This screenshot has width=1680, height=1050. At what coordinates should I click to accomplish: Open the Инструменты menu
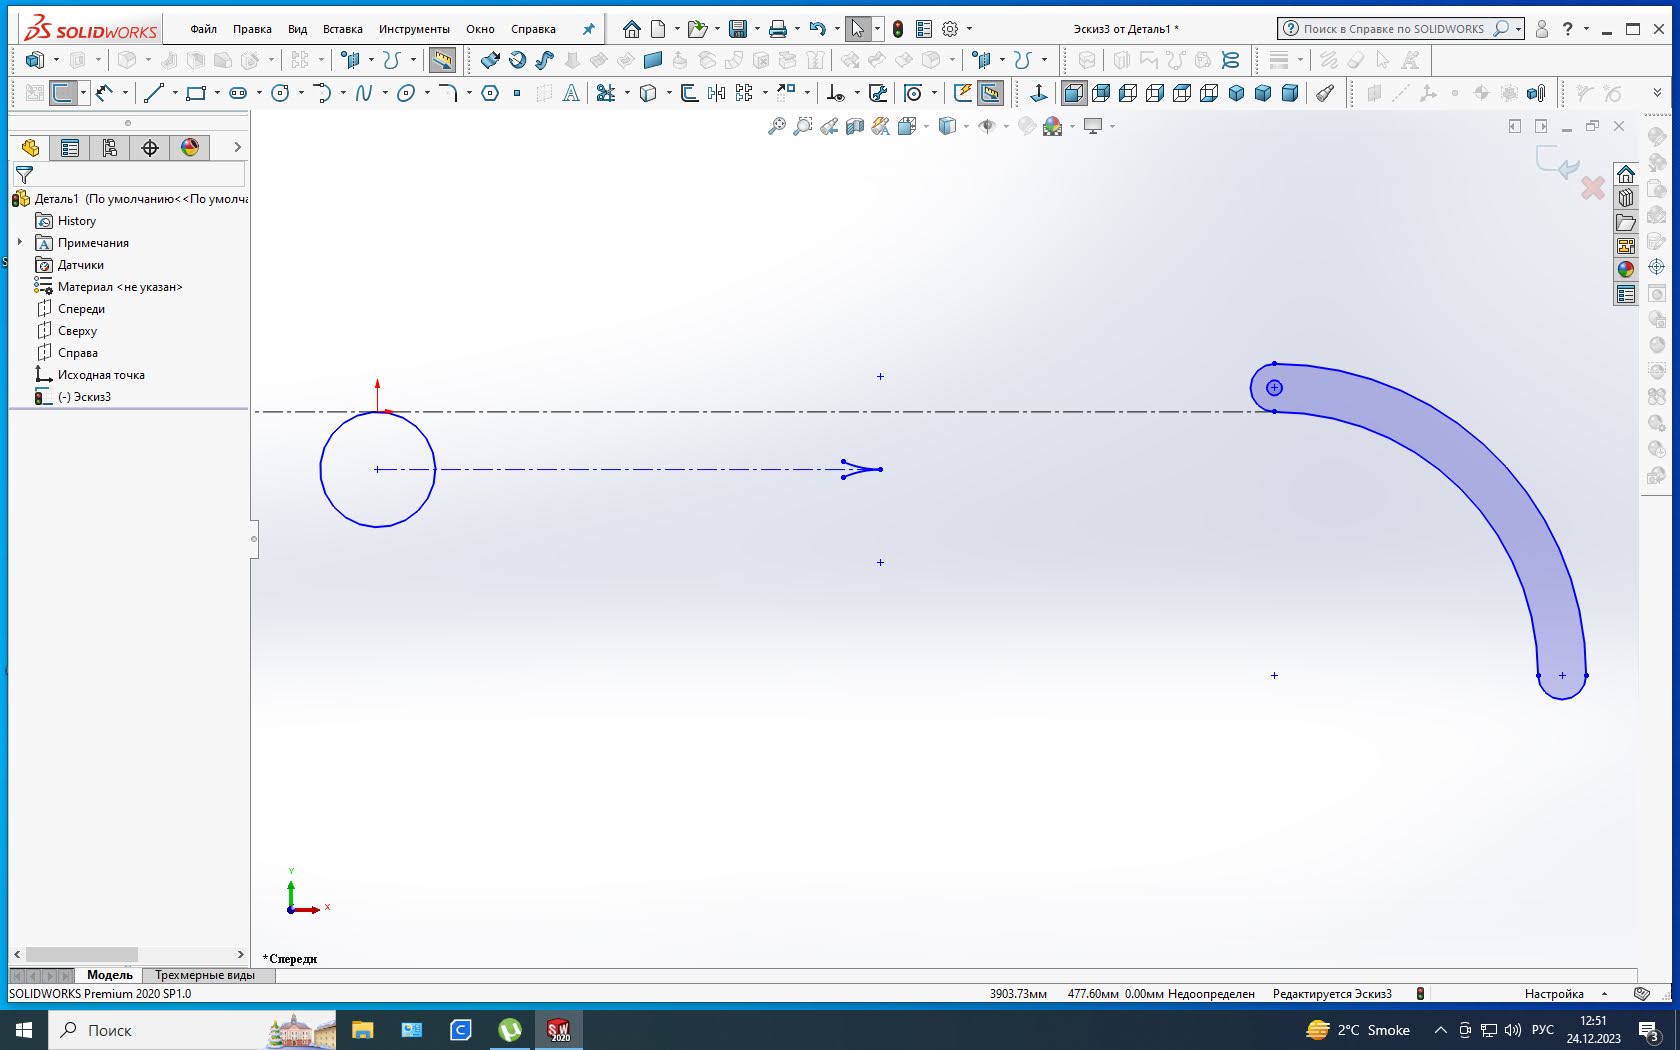413,29
